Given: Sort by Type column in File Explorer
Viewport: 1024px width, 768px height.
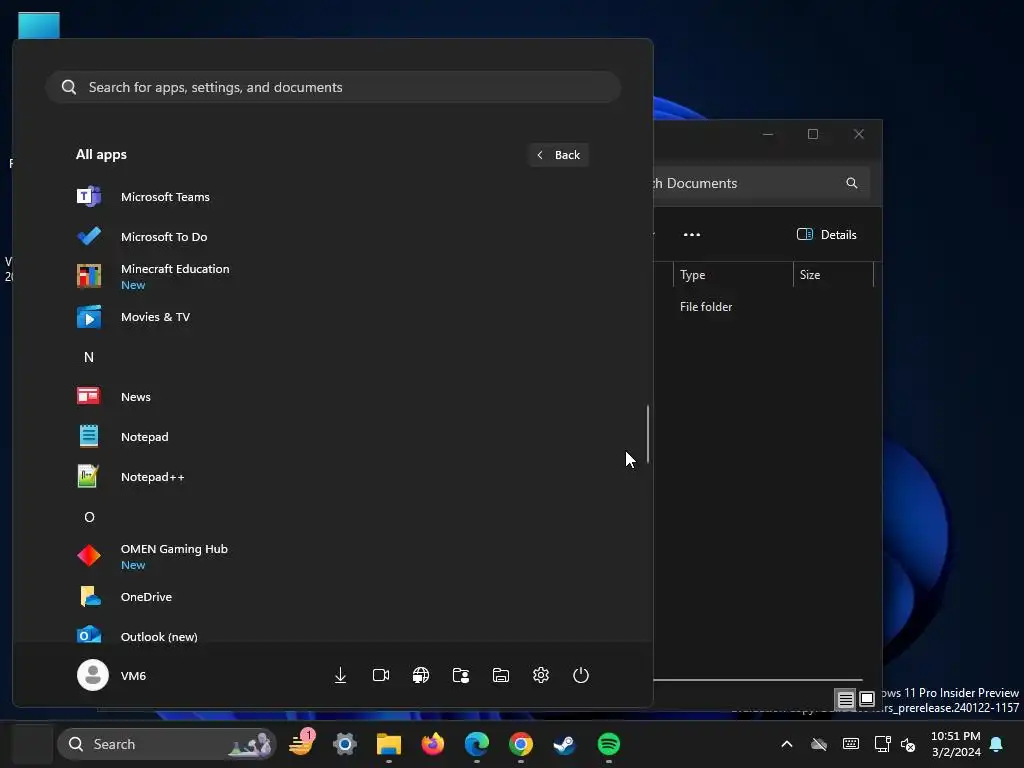Looking at the screenshot, I should coord(733,275).
